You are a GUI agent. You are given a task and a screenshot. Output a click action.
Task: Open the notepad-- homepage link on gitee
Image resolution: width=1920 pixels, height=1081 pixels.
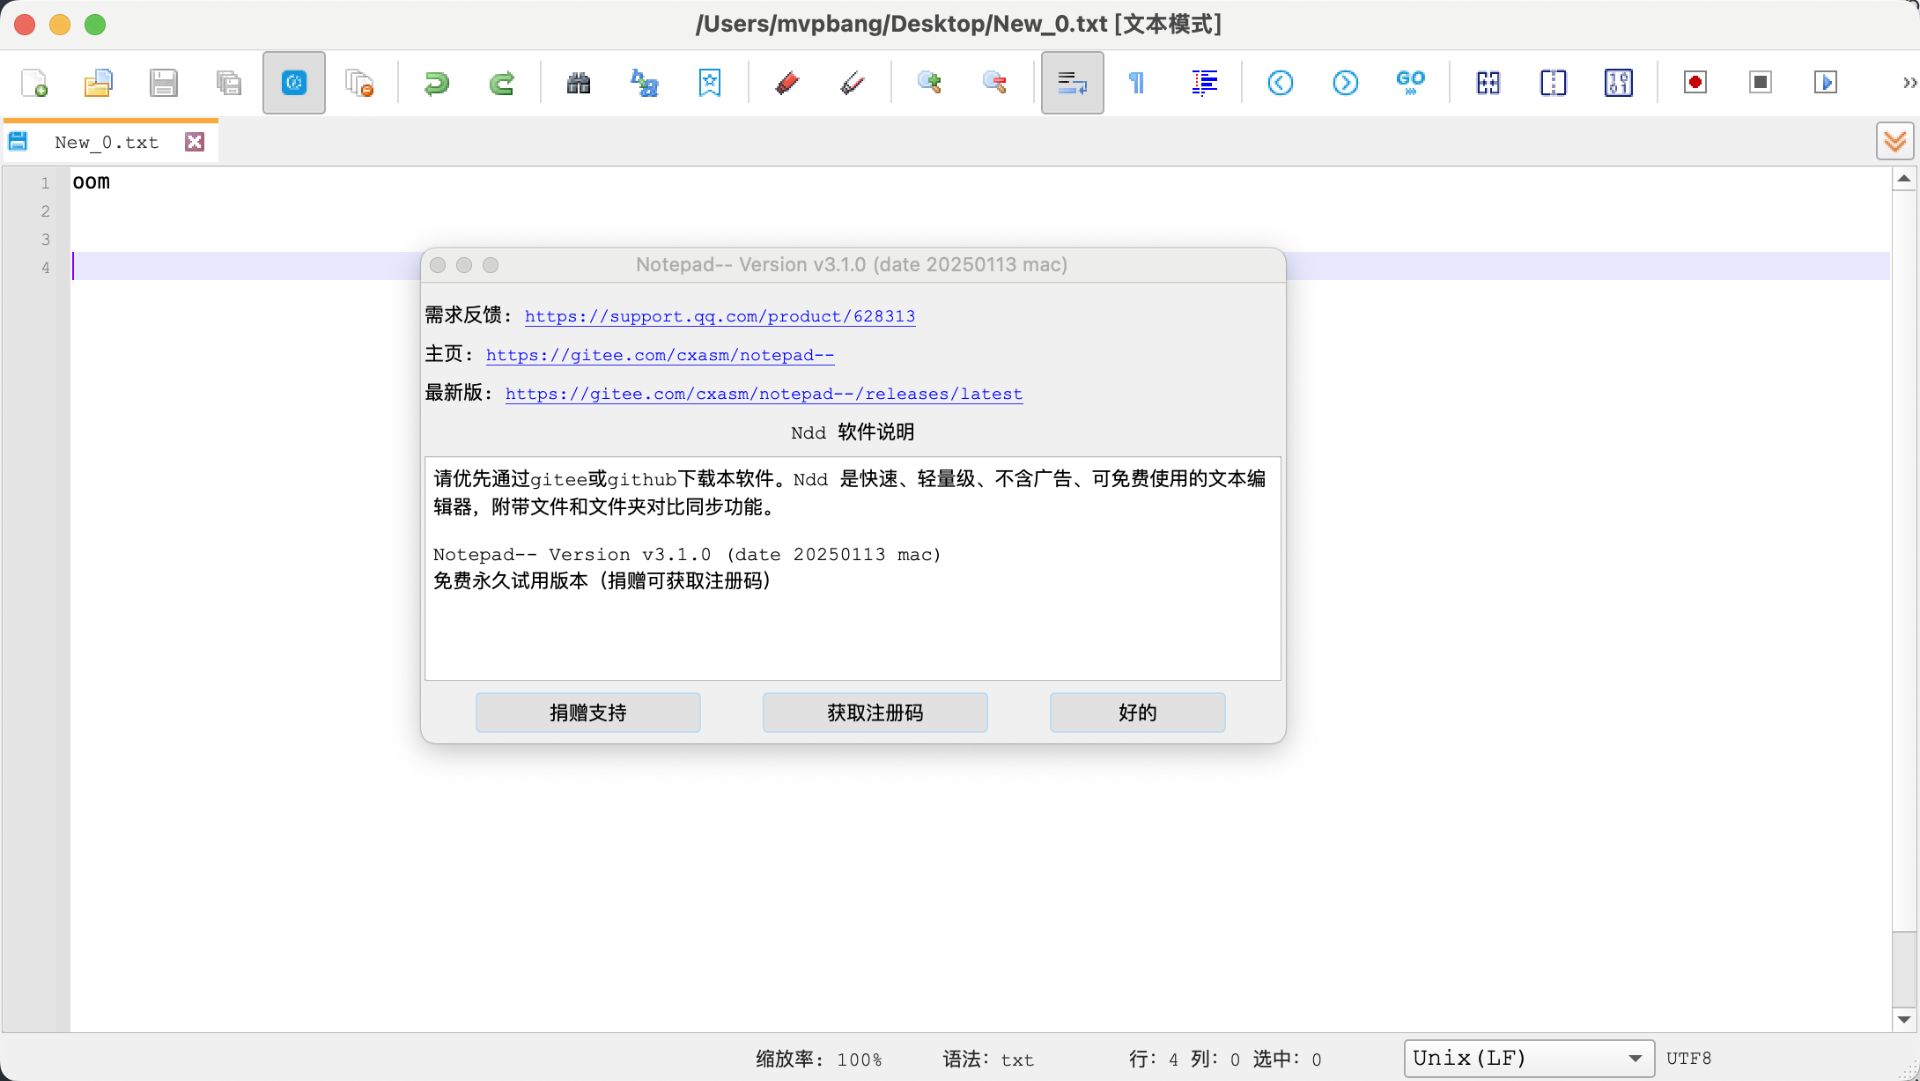tap(659, 355)
